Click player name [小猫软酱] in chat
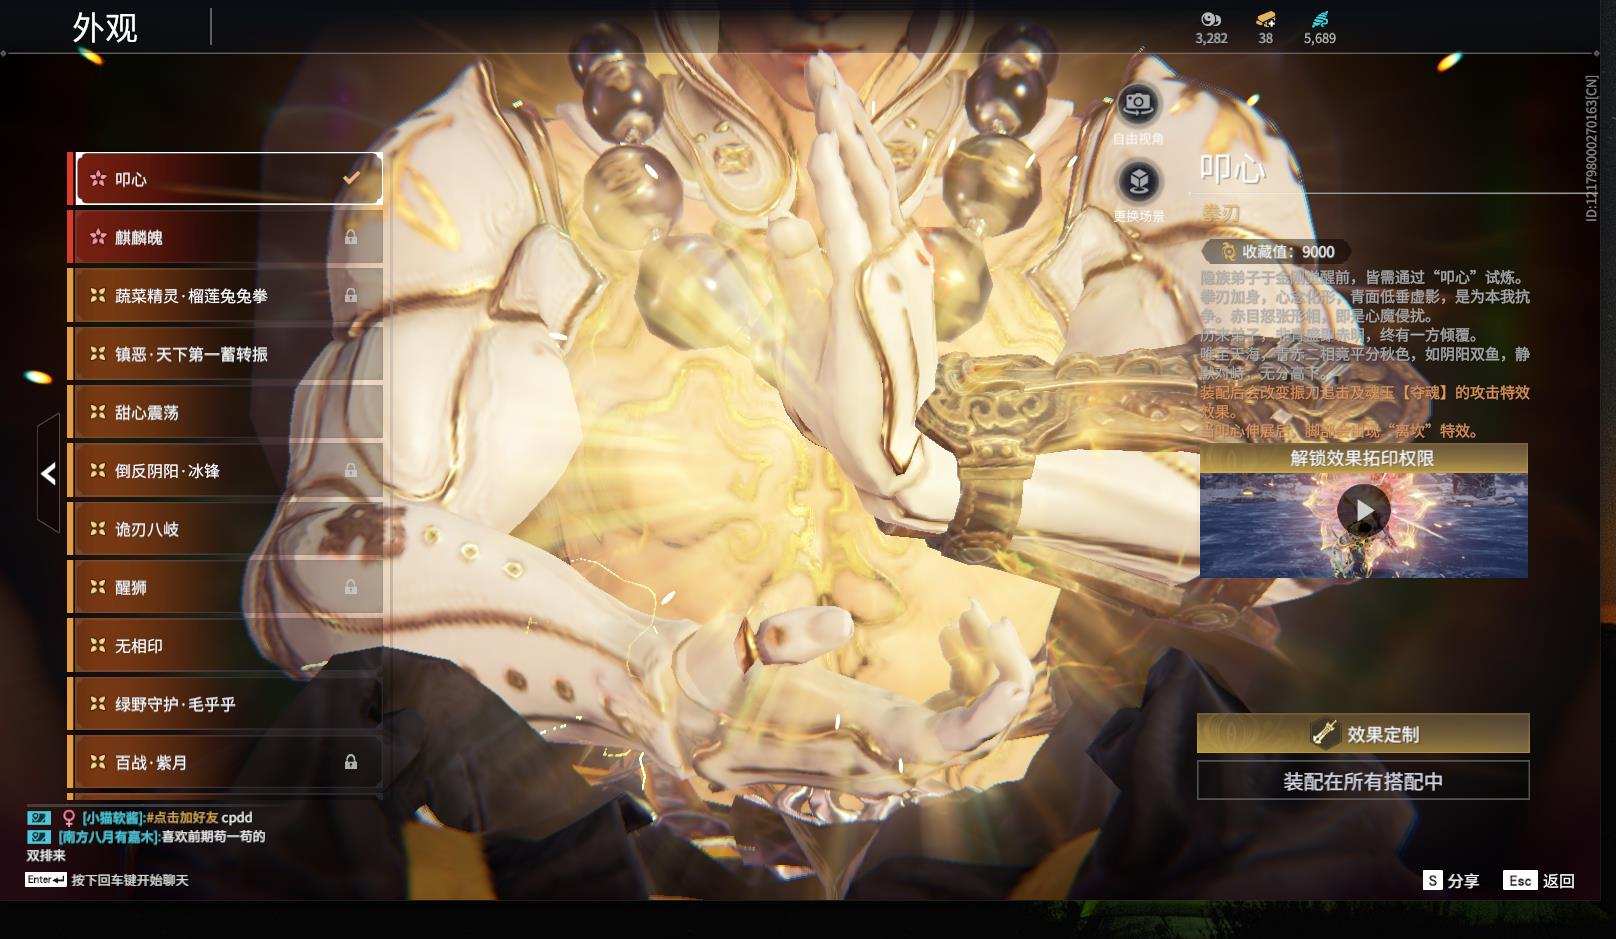The image size is (1616, 939). tap(111, 817)
